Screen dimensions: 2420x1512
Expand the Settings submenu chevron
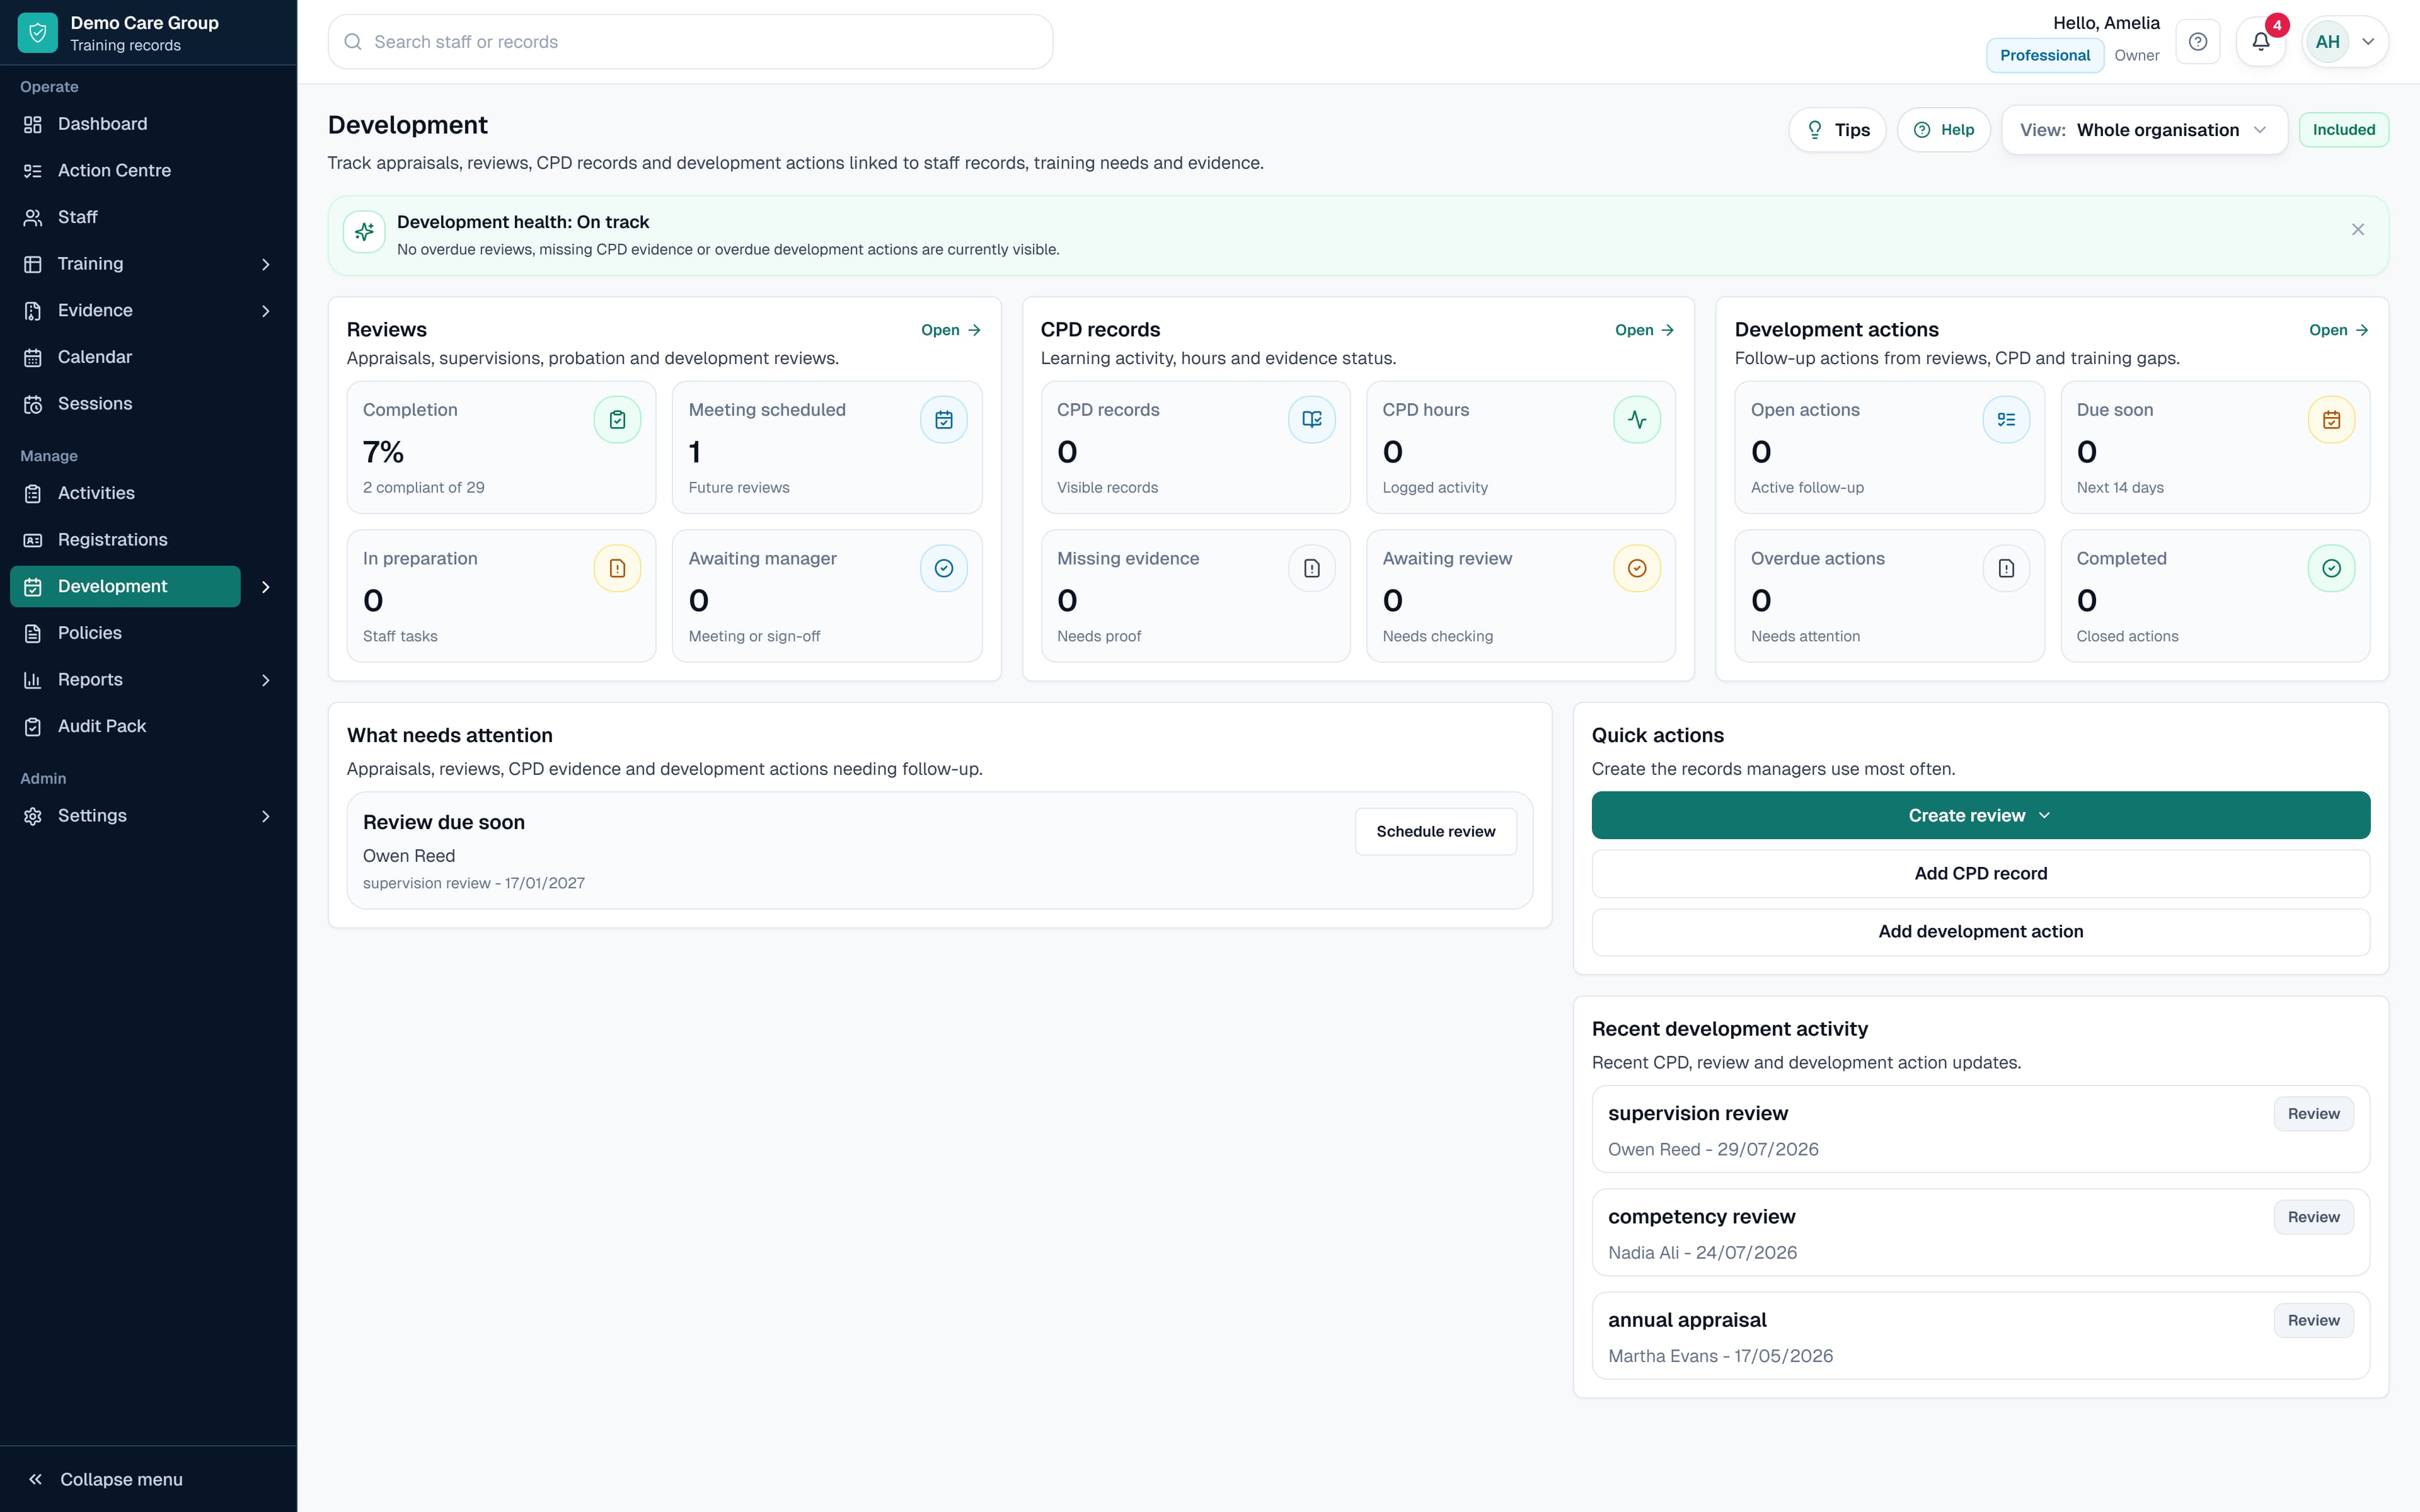click(265, 816)
